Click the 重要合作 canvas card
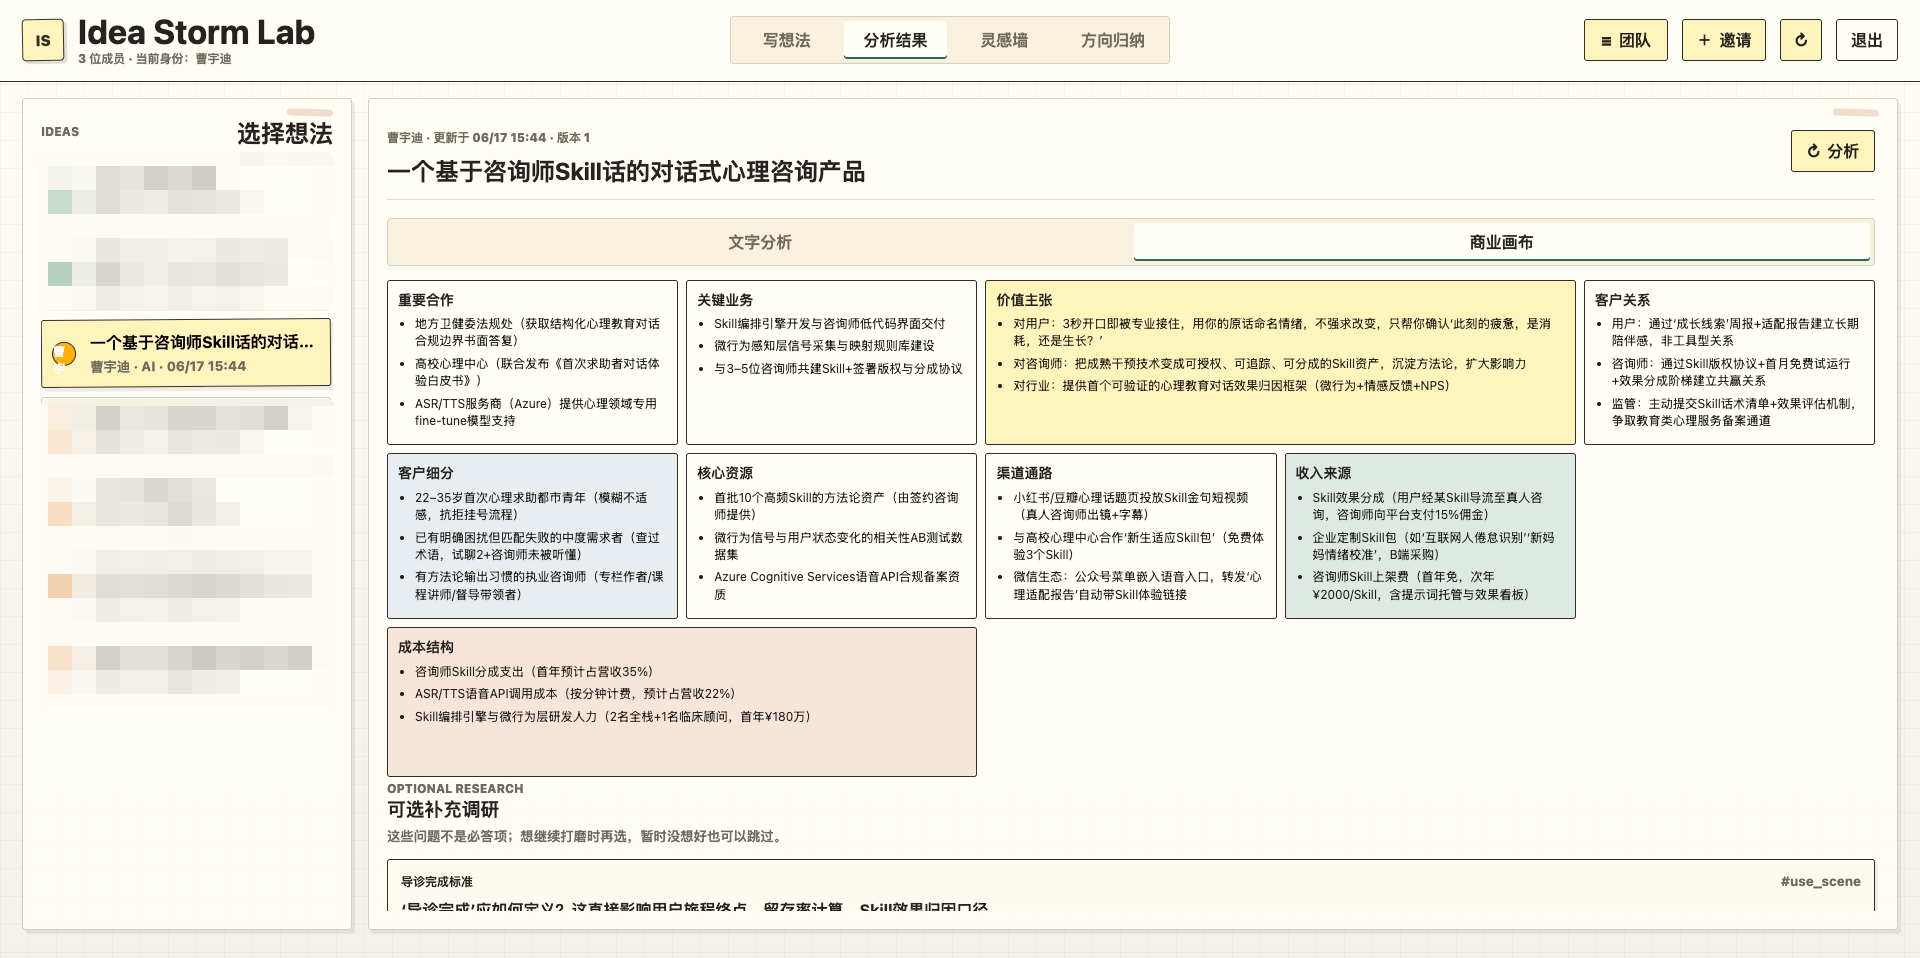The width and height of the screenshot is (1920, 958). pyautogui.click(x=532, y=362)
